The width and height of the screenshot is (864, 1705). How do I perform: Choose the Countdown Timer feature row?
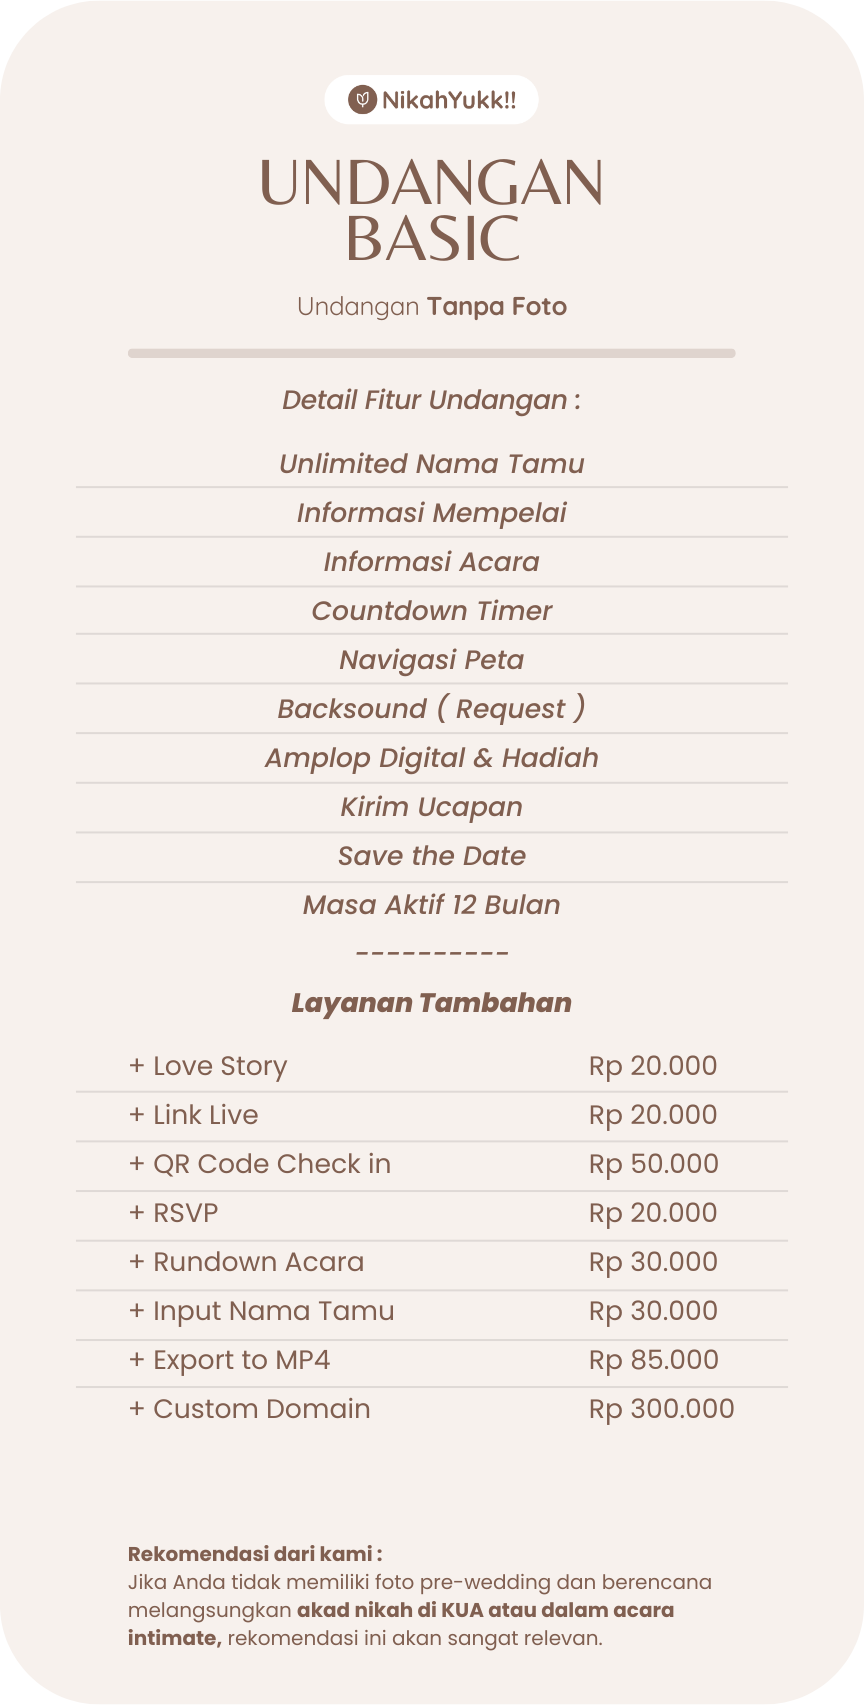pos(431,611)
